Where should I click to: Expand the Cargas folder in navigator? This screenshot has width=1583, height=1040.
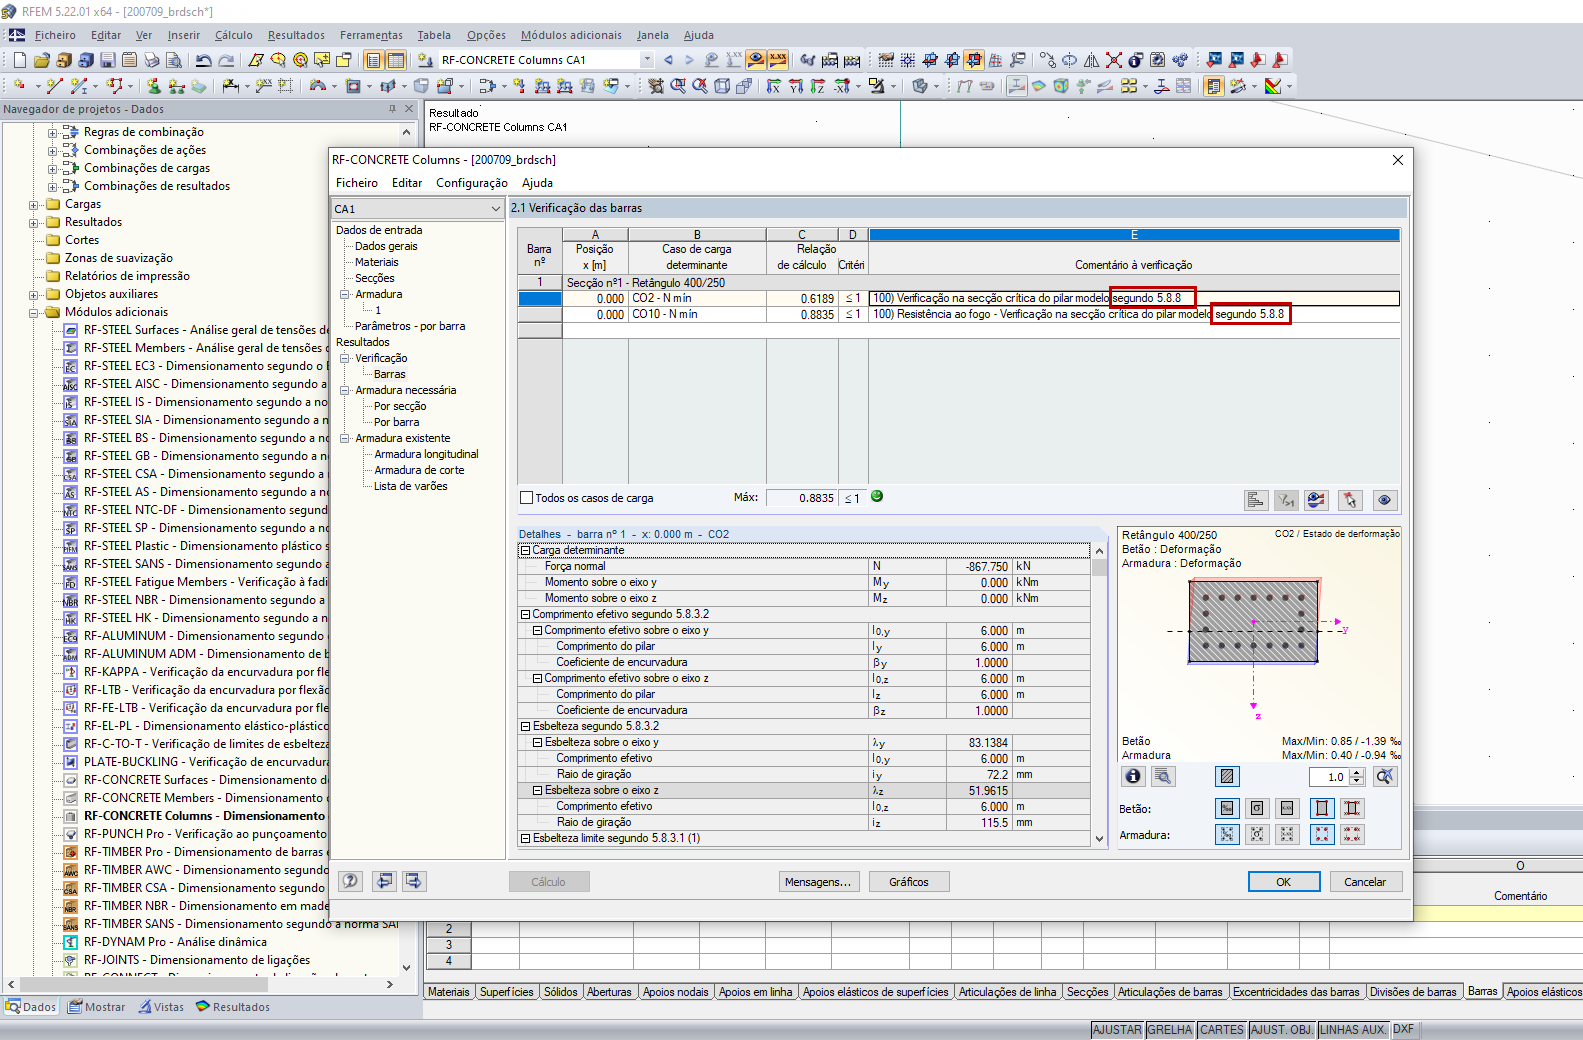tap(34, 204)
